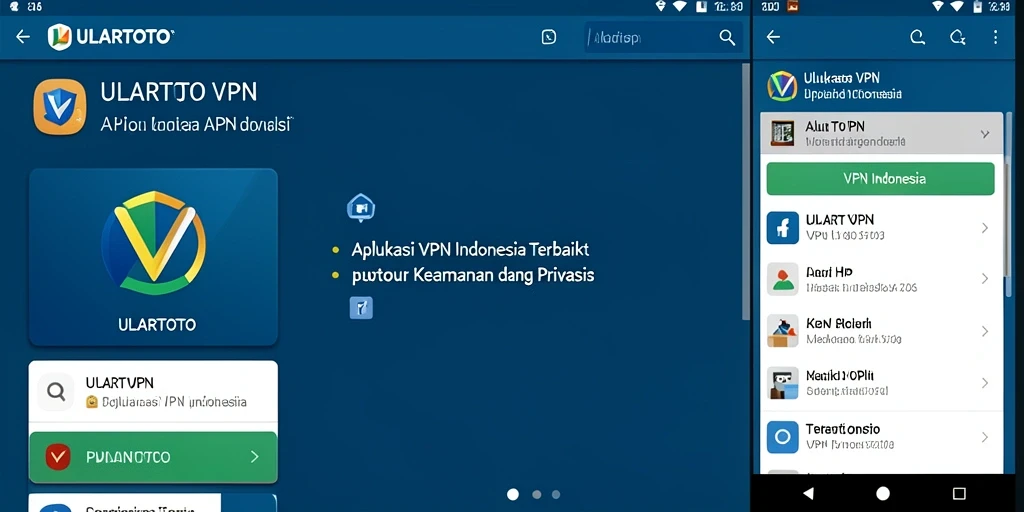
Task: Click the blue circle icon in Teraotionsio row
Action: [782, 437]
